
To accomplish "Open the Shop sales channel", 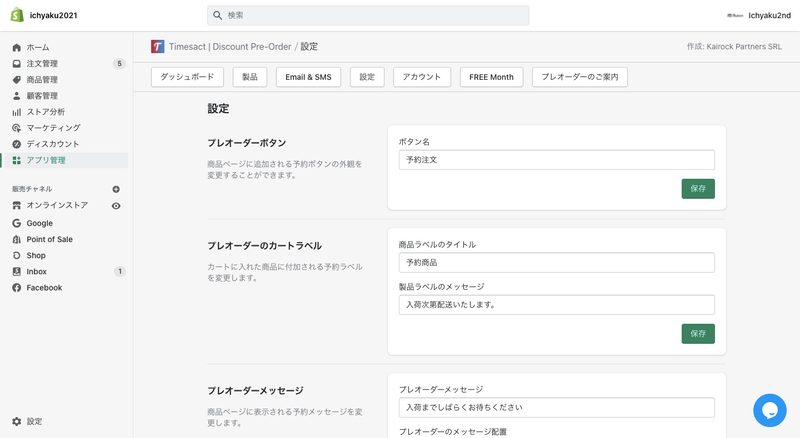I will [36, 255].
